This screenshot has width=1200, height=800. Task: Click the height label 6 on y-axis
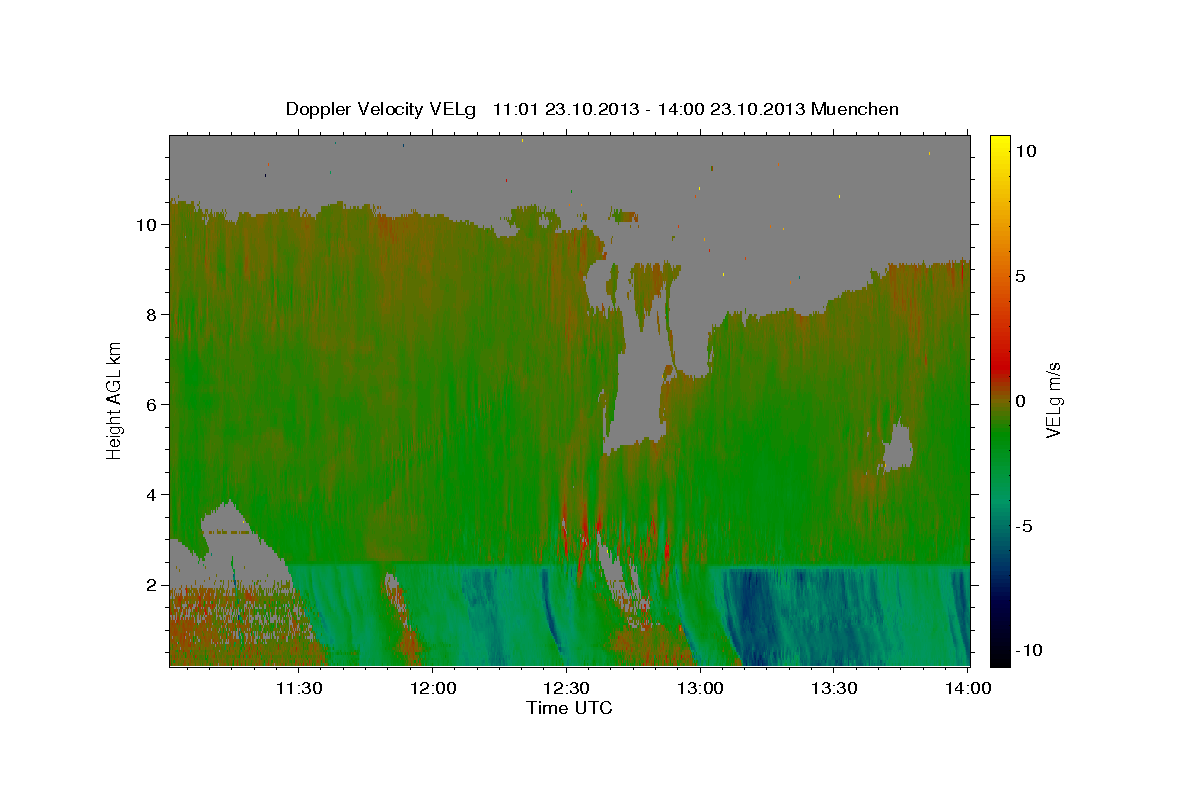[x=152, y=405]
